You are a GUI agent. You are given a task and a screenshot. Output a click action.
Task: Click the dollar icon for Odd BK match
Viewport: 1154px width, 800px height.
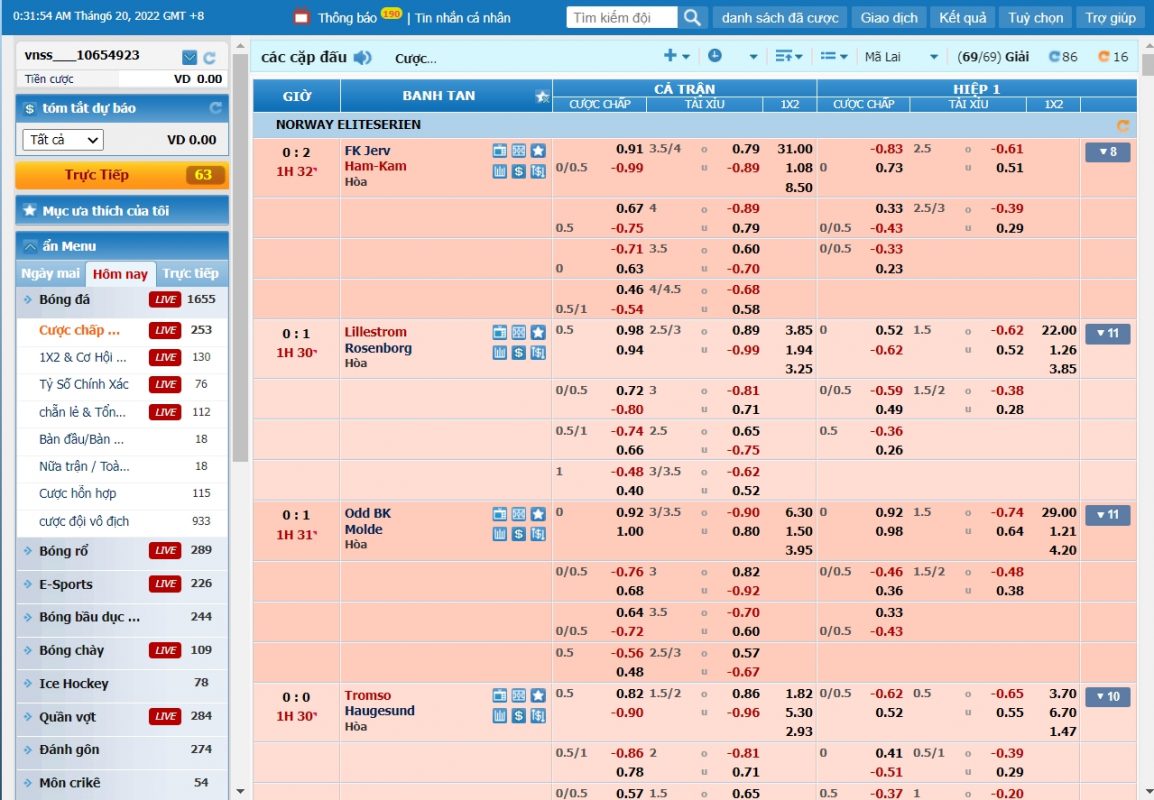pyautogui.click(x=519, y=534)
